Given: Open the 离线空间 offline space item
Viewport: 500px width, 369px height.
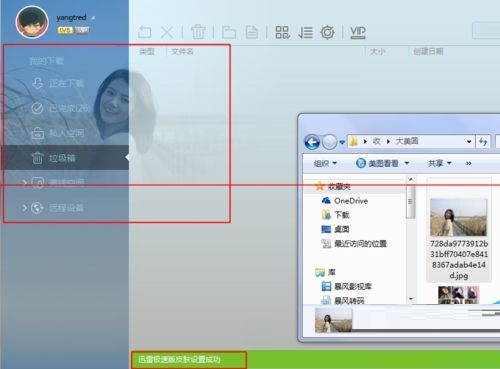Looking at the screenshot, I should click(65, 182).
